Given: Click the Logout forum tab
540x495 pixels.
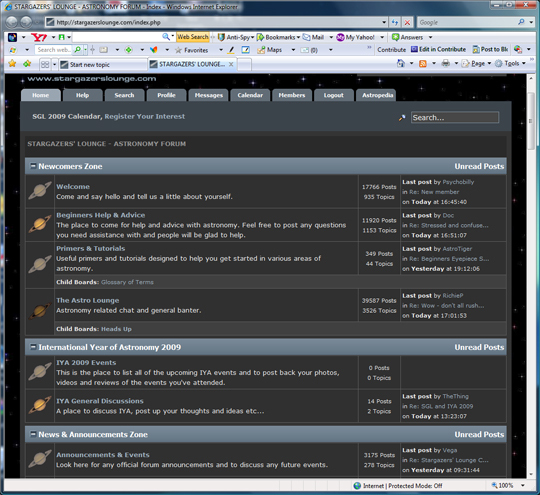Looking at the screenshot, I should [334, 95].
